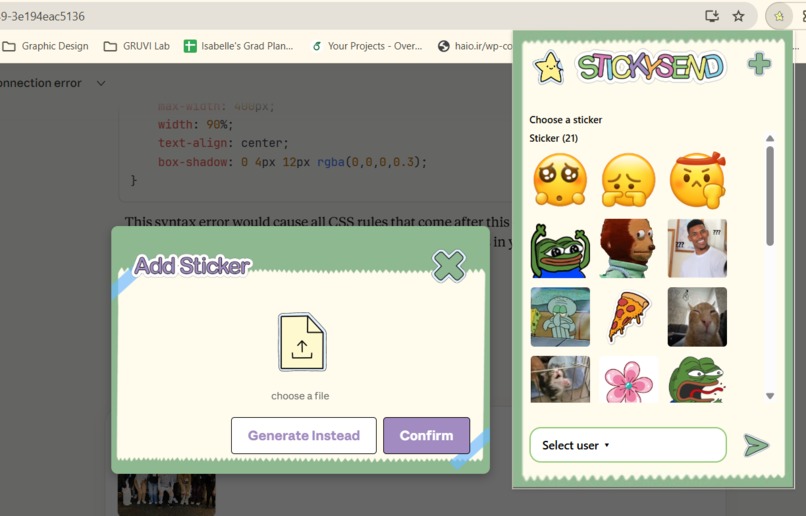Open the haio.ir/wp-co bookmark

475,46
